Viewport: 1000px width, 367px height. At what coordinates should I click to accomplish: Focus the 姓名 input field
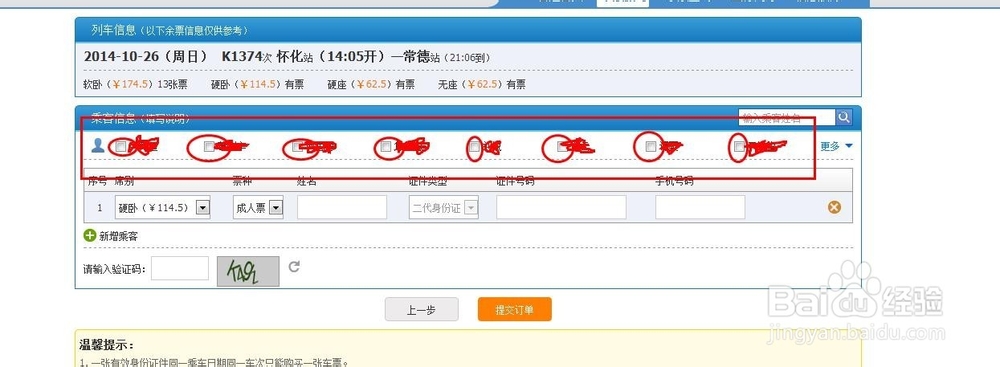click(x=342, y=207)
